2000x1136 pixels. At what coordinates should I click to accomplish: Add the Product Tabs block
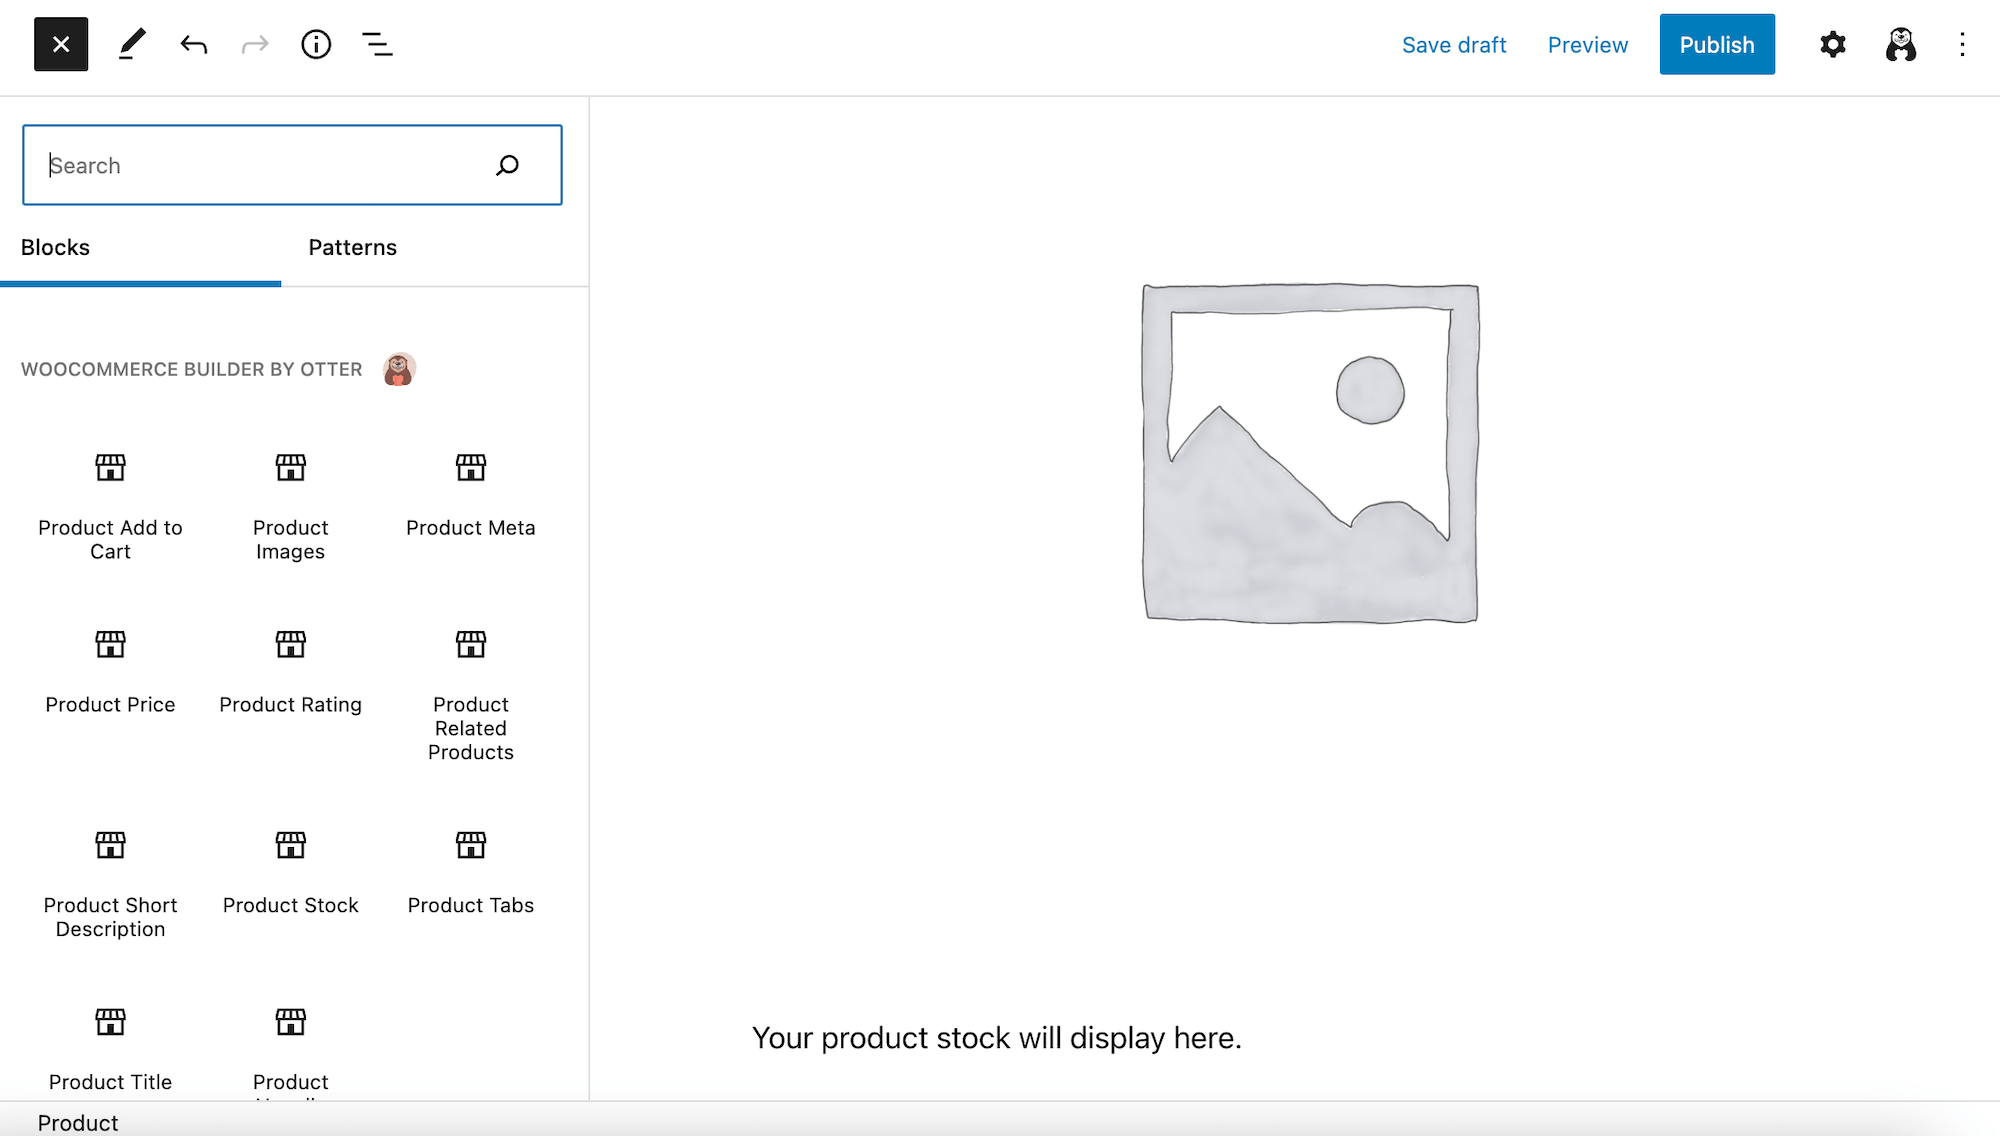click(x=470, y=870)
